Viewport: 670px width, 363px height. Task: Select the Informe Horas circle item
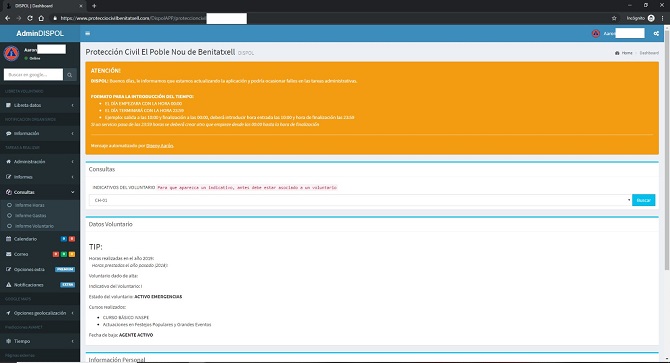[x=9, y=205]
